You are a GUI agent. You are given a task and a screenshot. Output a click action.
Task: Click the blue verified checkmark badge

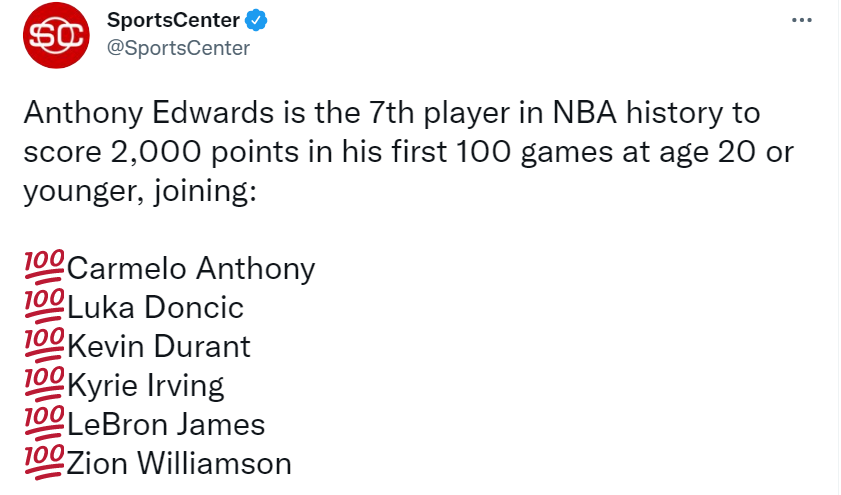point(256,20)
